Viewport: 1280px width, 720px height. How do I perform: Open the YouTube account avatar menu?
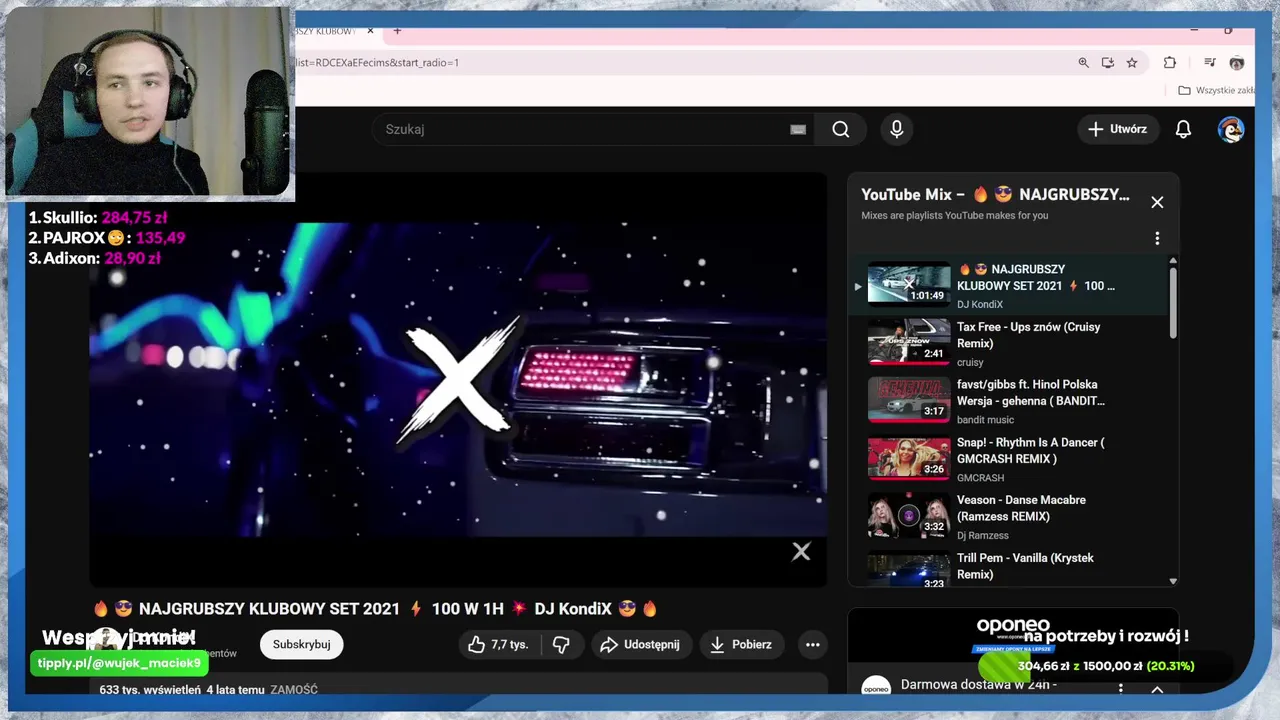1231,129
